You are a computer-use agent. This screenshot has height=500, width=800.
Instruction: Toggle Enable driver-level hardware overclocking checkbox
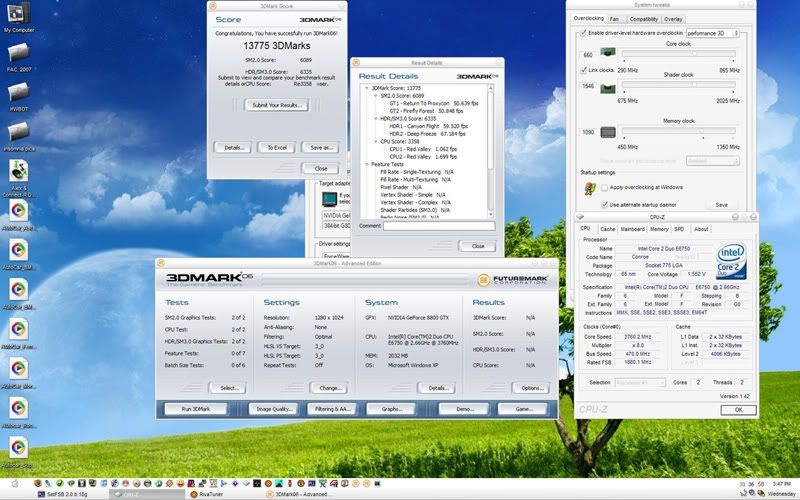585,32
